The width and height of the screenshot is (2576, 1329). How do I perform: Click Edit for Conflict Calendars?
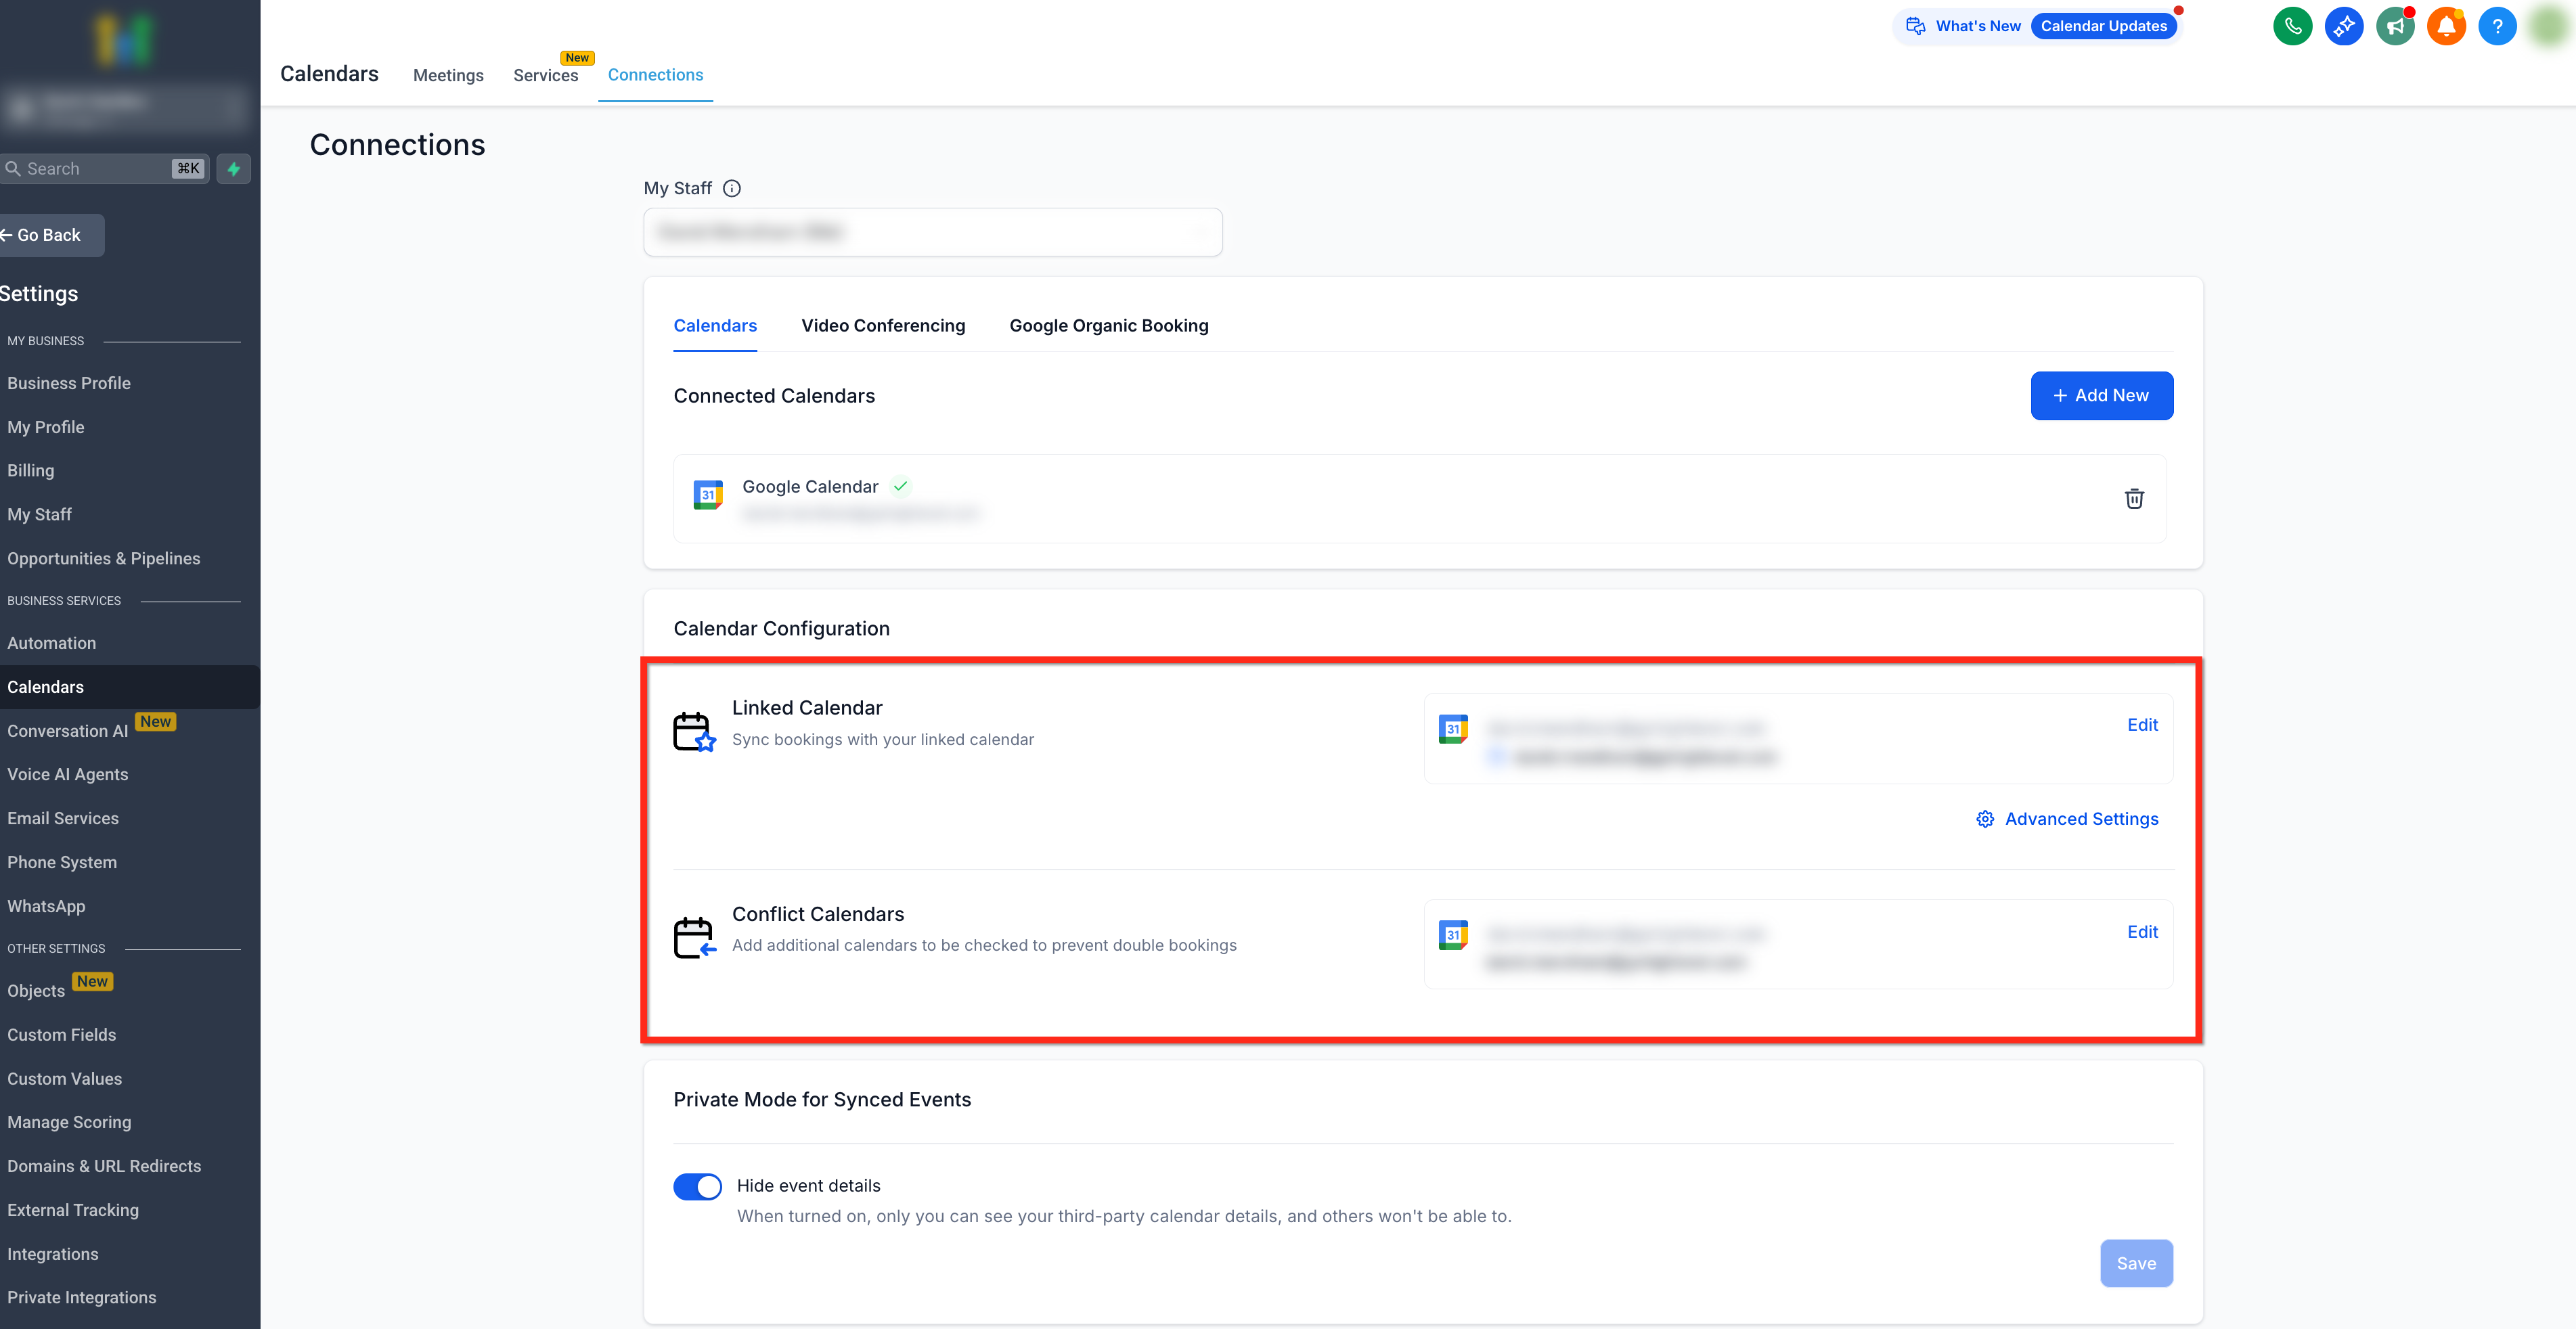pyautogui.click(x=2142, y=932)
